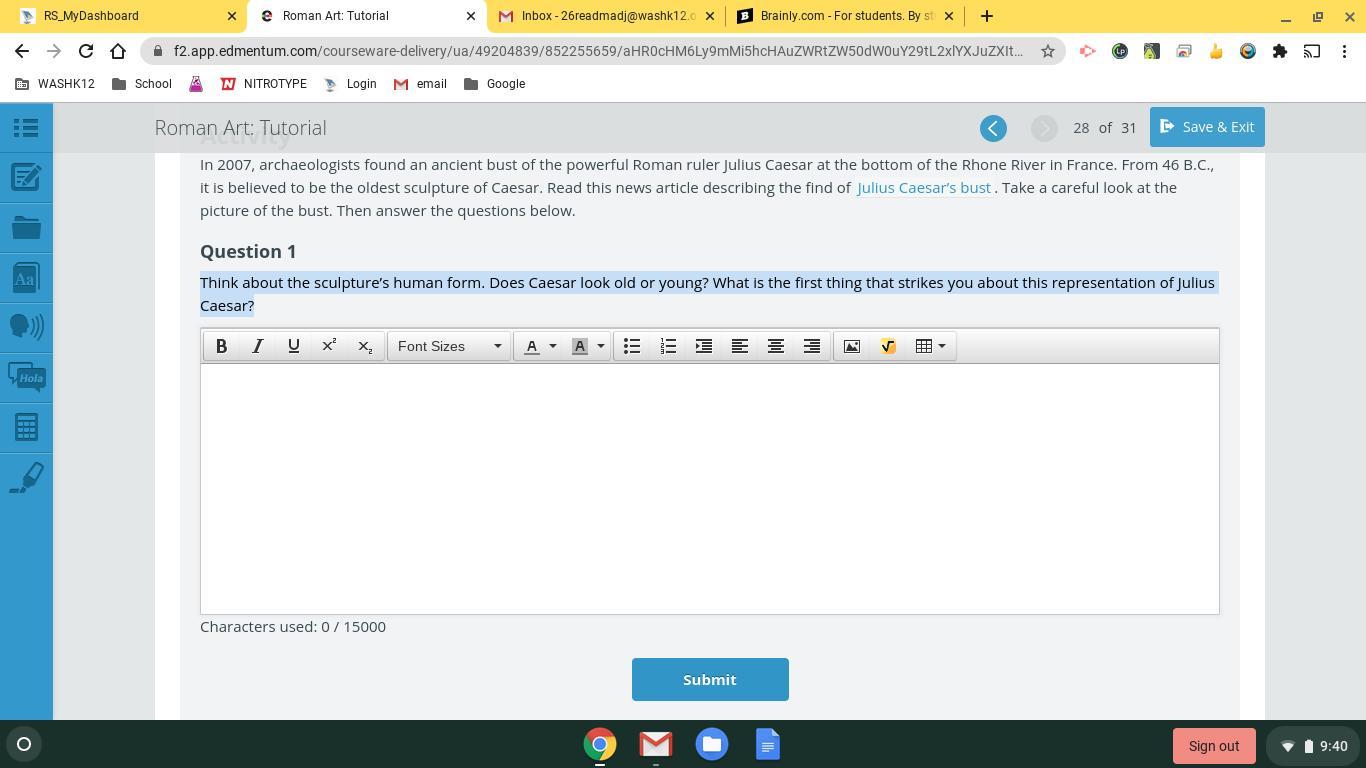
Task: Open the folders tool in sidebar
Action: [26, 228]
